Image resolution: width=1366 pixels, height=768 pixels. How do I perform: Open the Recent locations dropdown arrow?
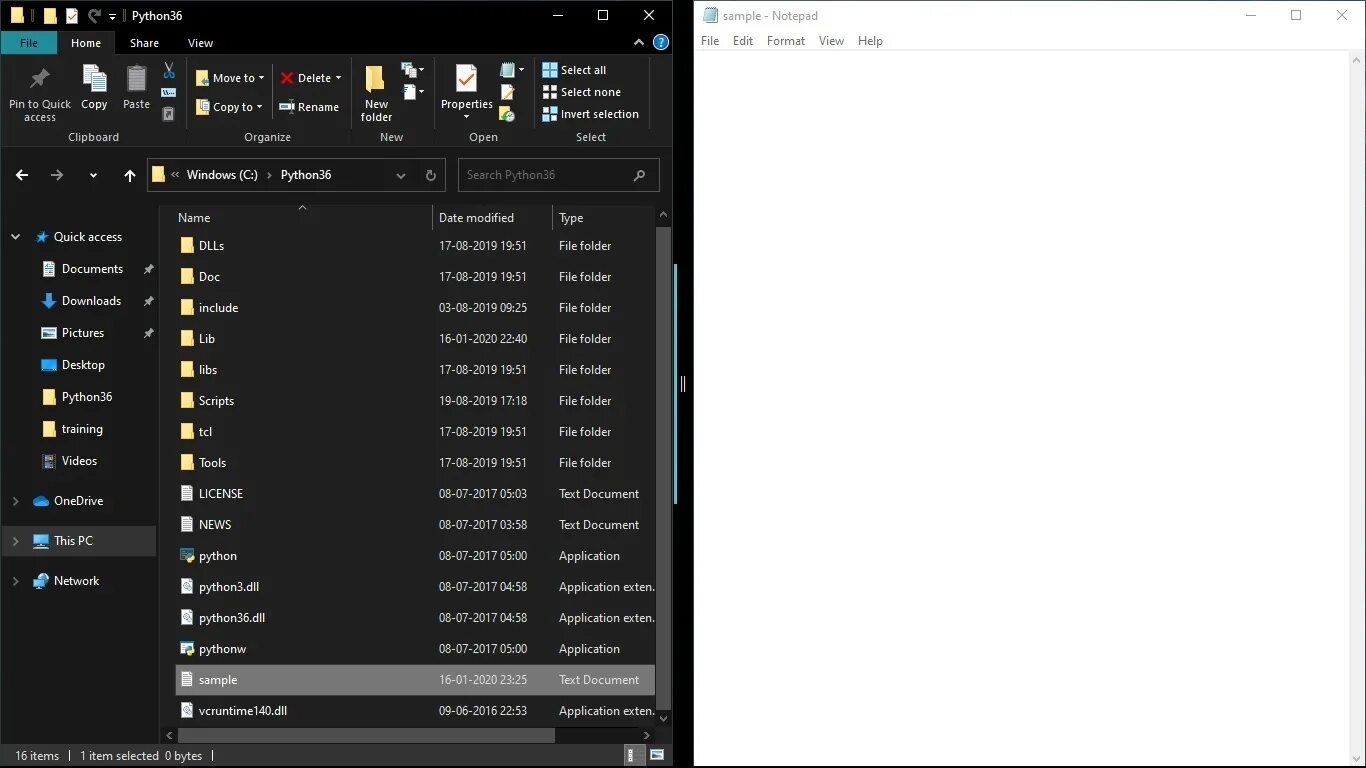93,175
